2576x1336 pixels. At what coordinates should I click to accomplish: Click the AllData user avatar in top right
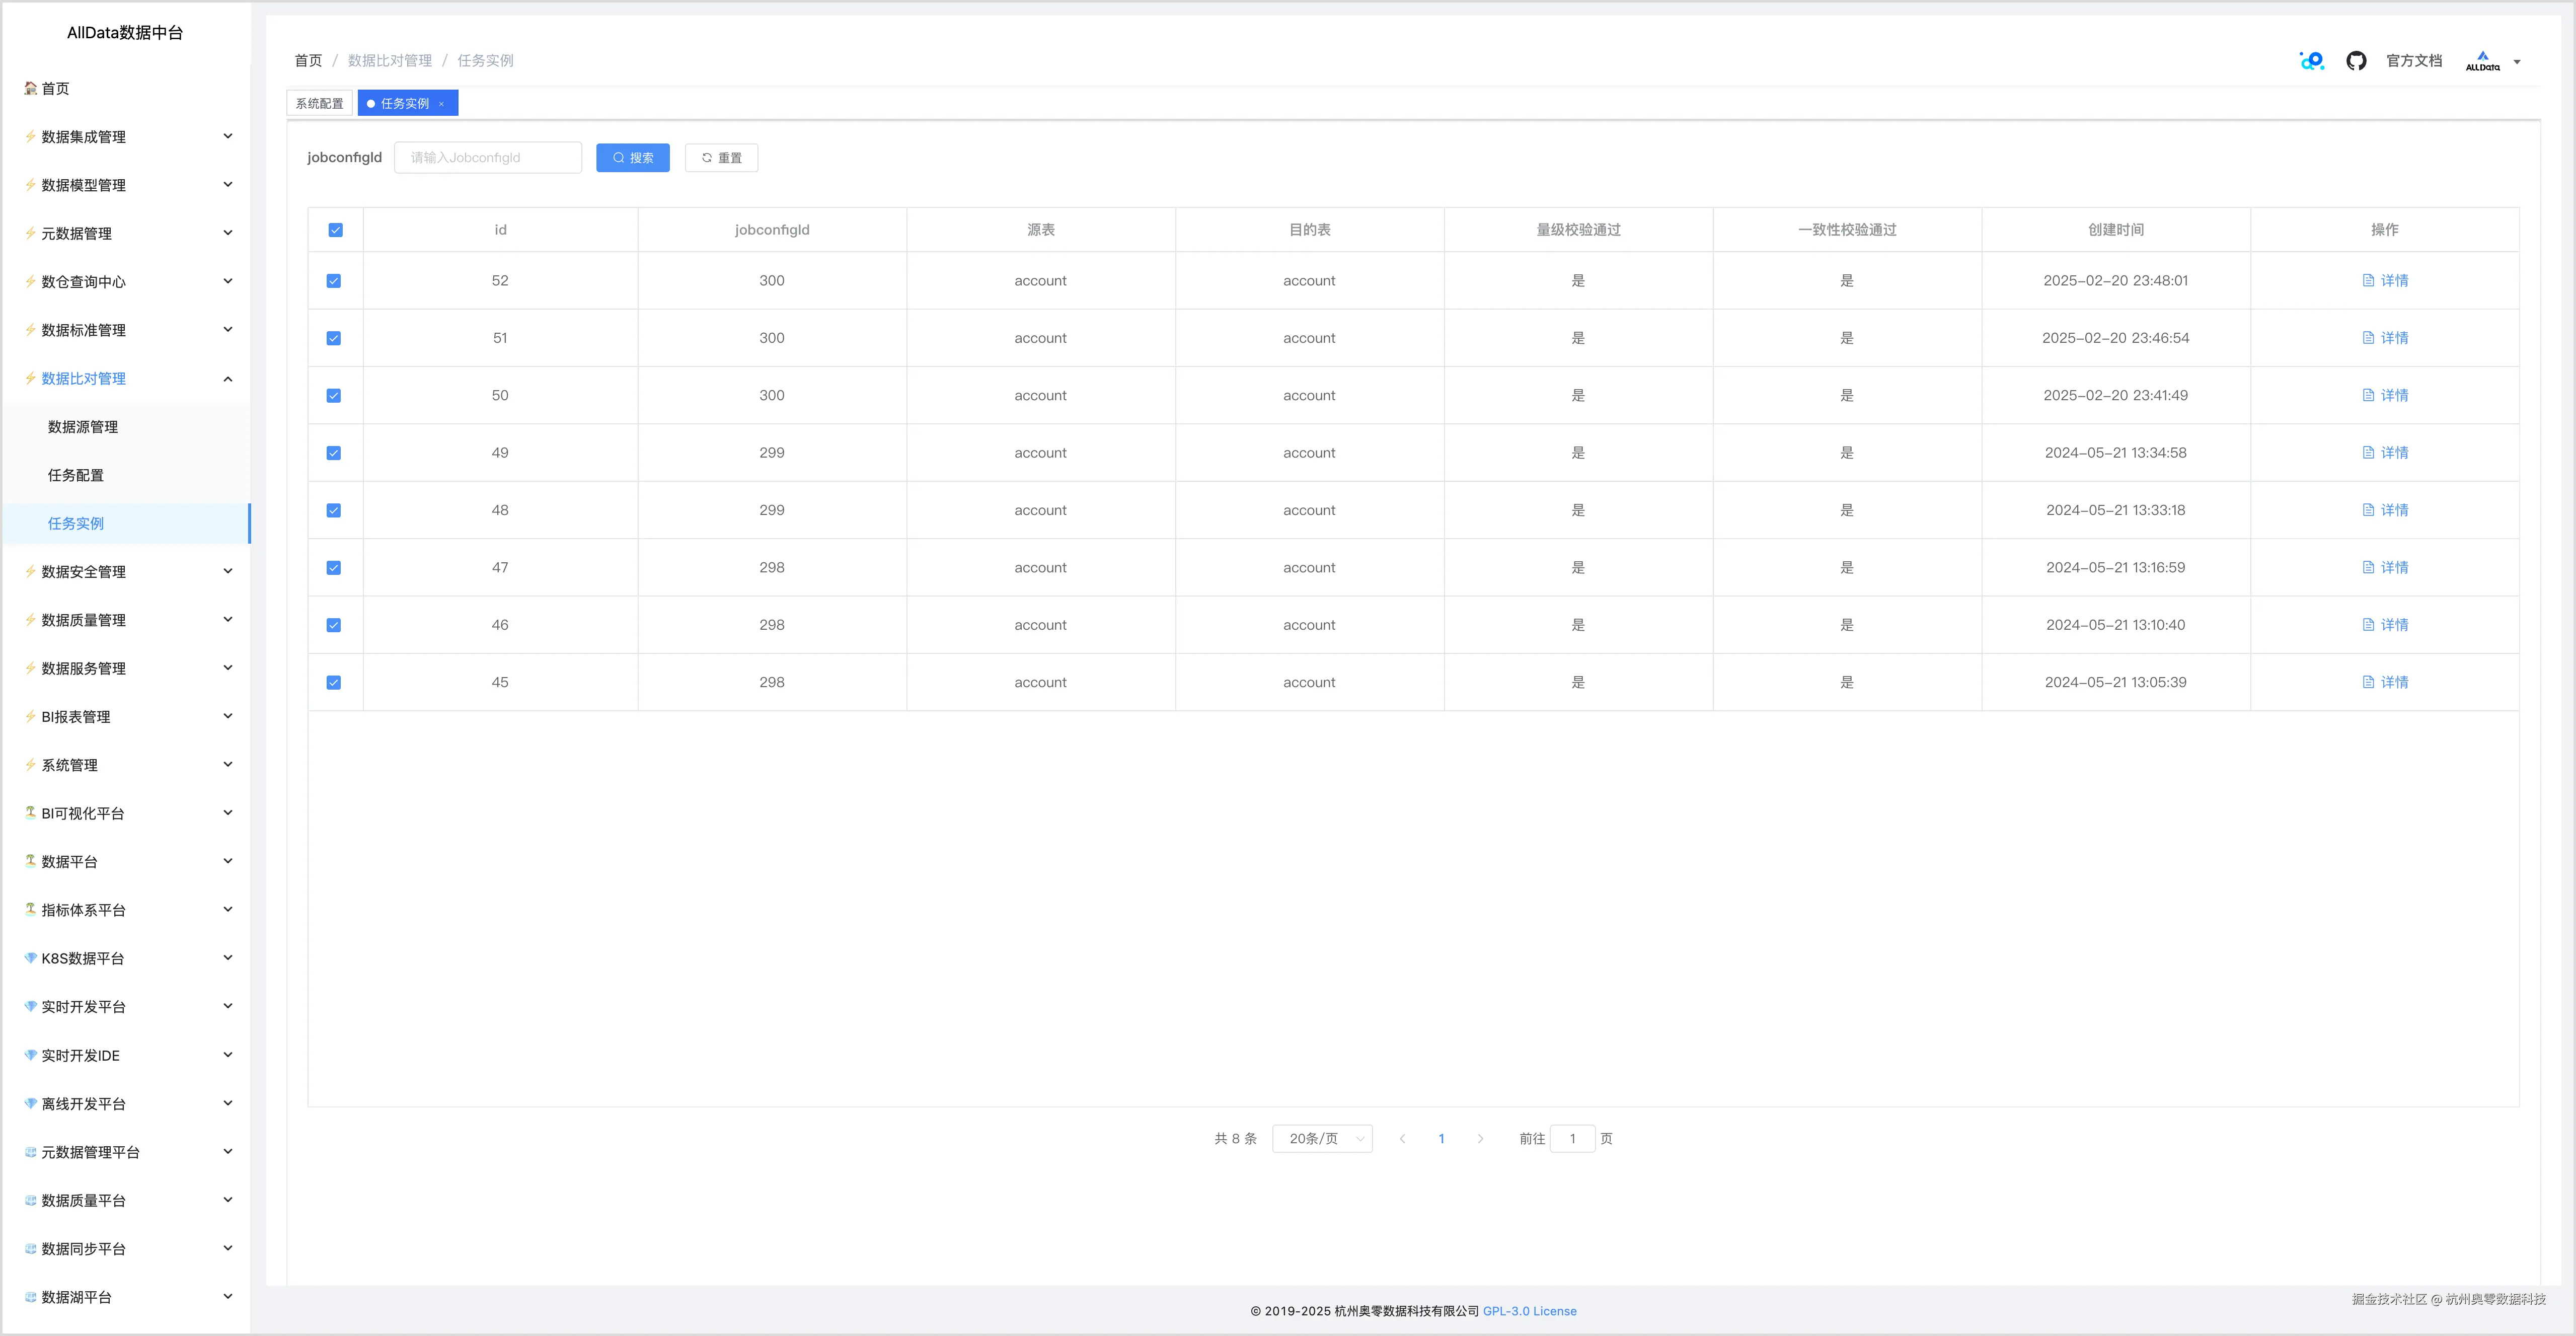tap(2482, 61)
